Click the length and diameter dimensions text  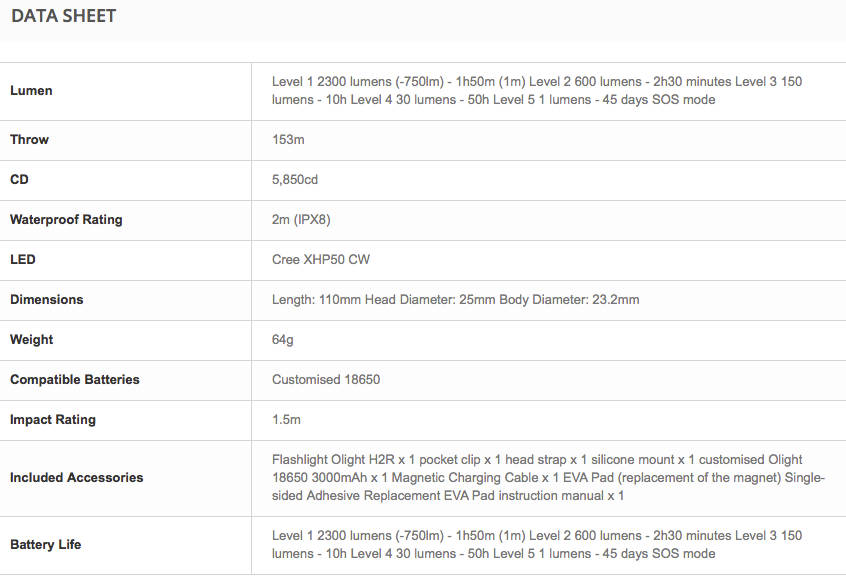pos(455,300)
